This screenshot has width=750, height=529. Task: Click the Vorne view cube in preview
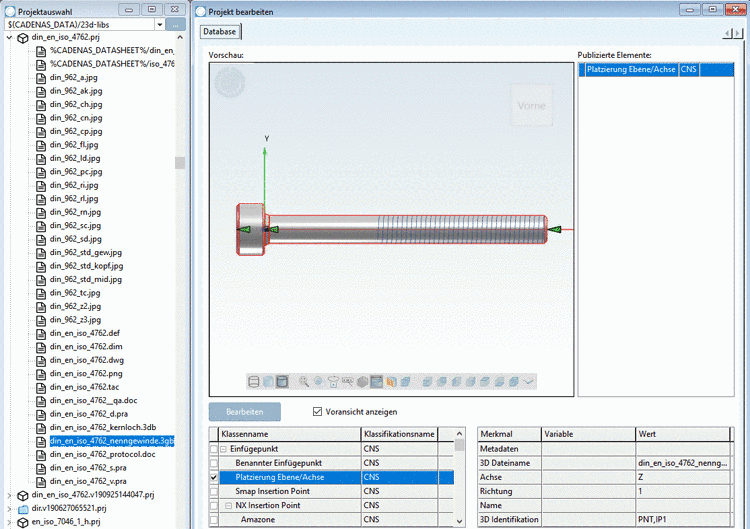(531, 106)
